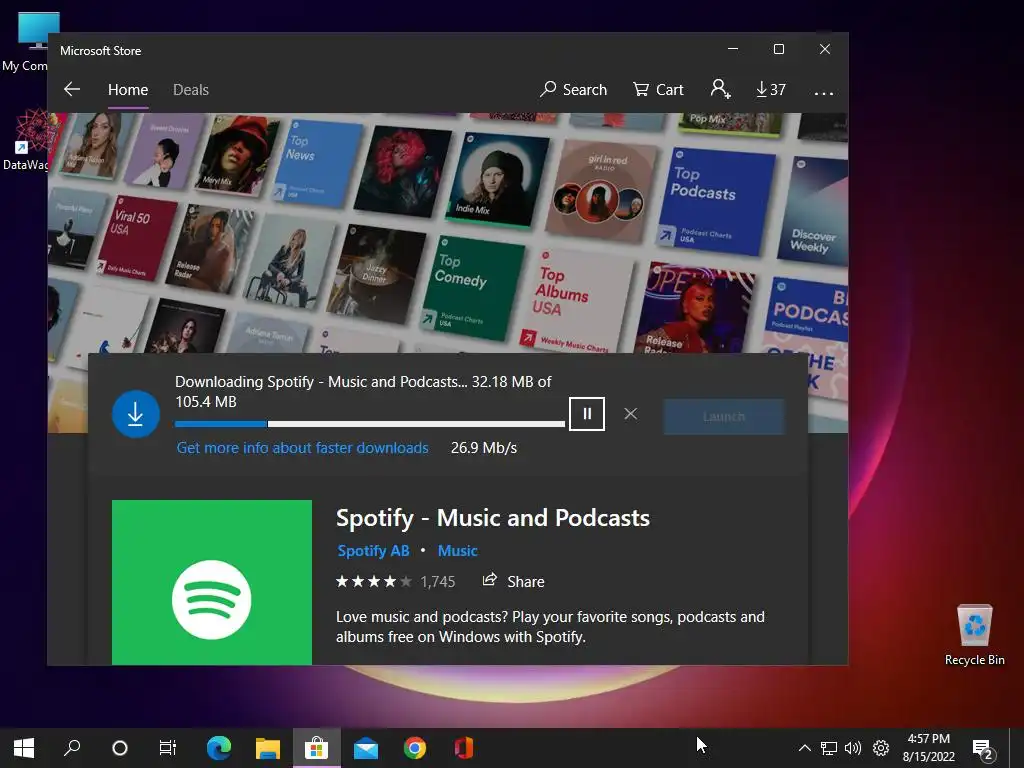
Task: Open taskbar search magnifier
Action: tap(72, 748)
